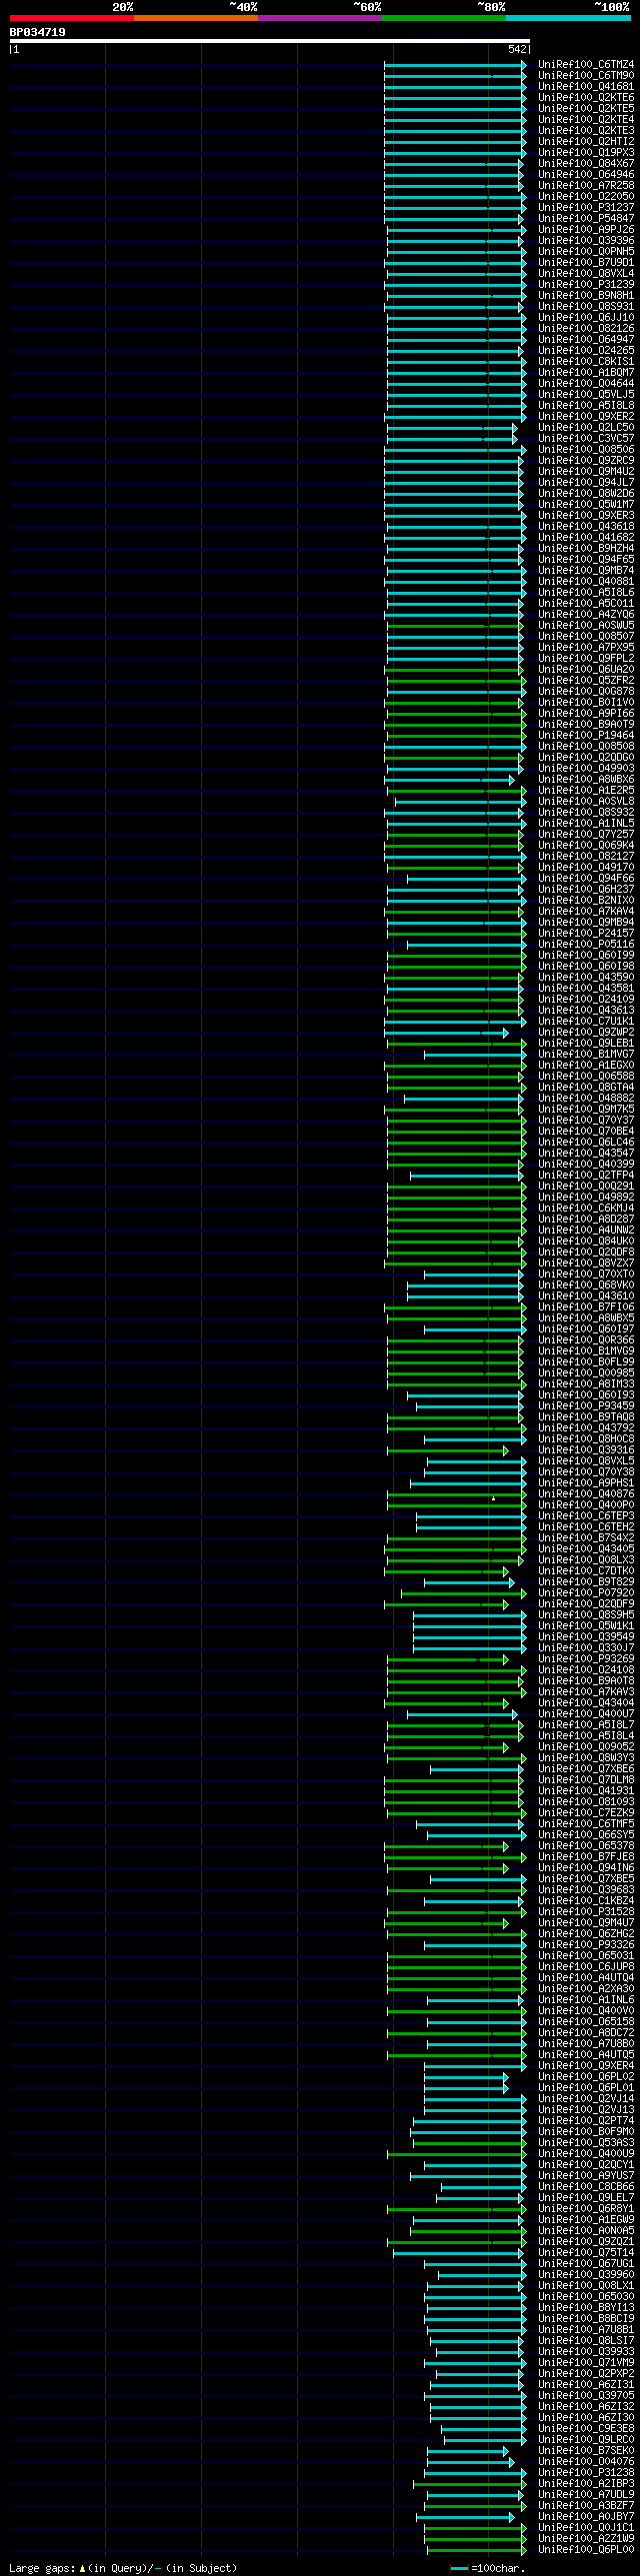Open hit UniRef100_Q94JL7
This screenshot has height=2576, width=640.
pos(586,483)
